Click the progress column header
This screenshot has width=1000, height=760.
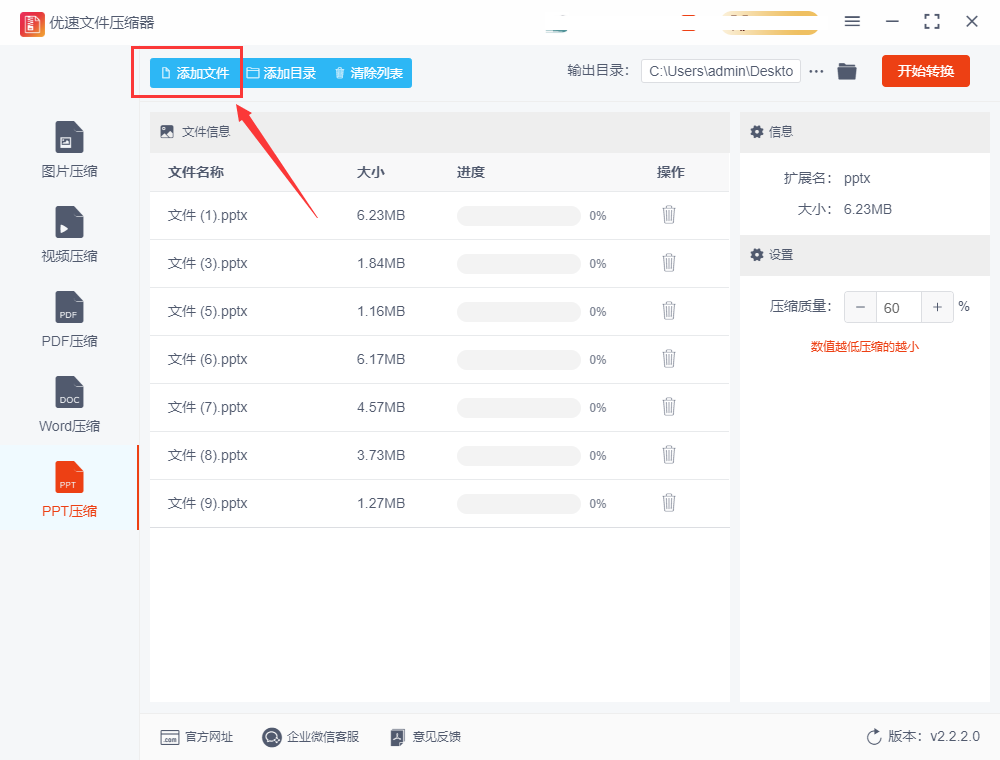pyautogui.click(x=471, y=172)
